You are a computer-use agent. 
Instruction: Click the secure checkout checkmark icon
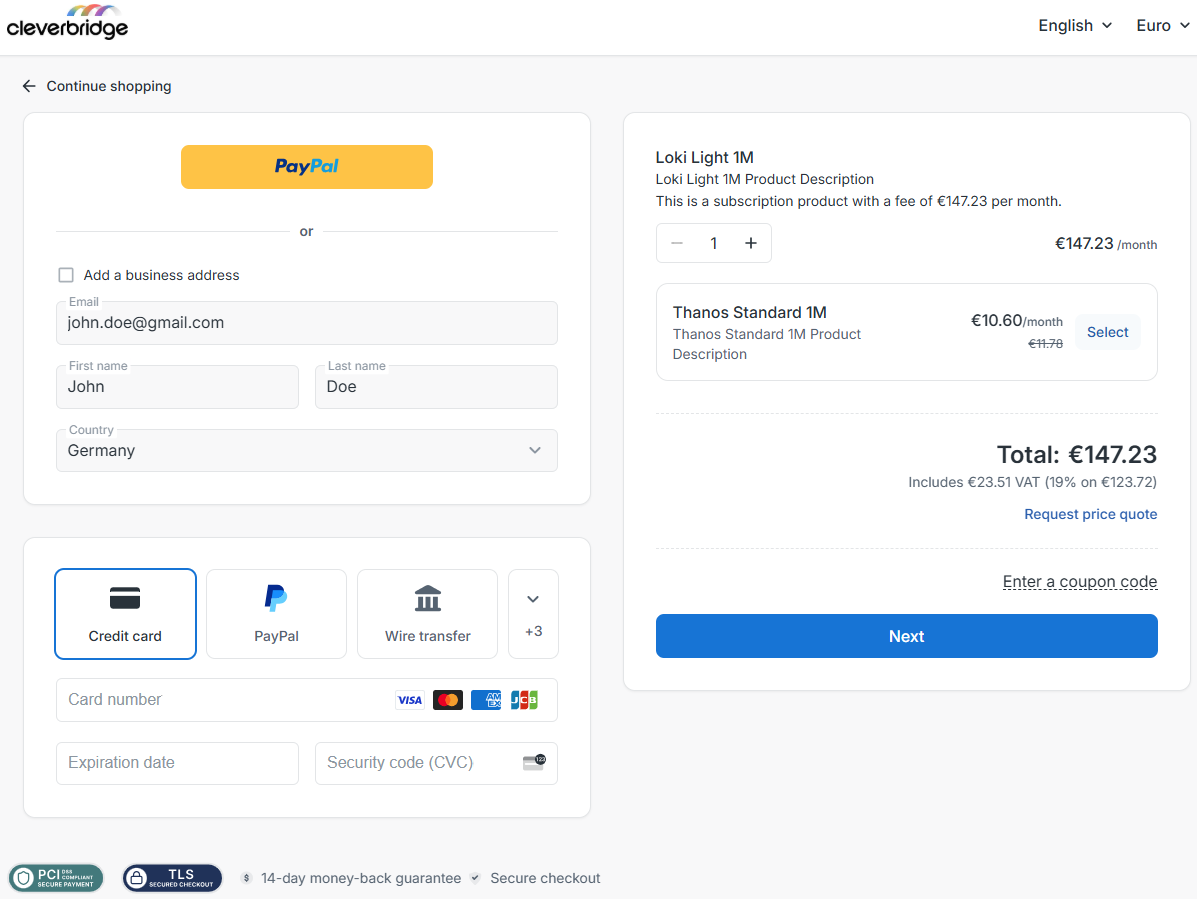click(x=475, y=878)
